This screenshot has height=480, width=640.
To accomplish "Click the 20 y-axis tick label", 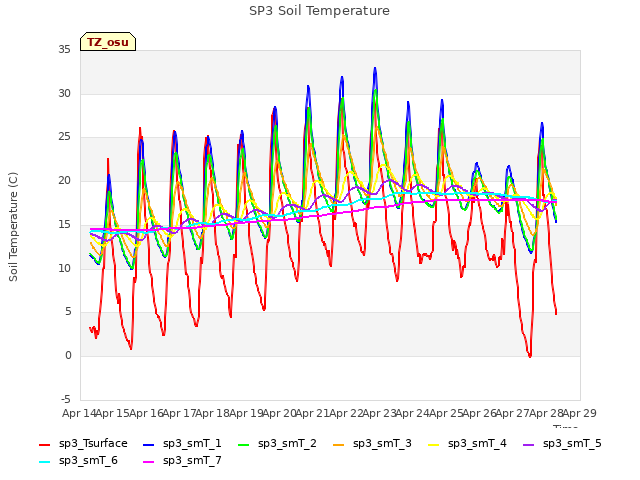I will tap(64, 181).
